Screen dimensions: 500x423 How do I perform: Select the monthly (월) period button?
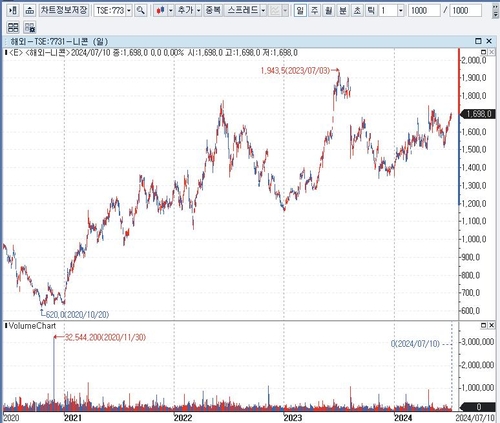[329, 11]
